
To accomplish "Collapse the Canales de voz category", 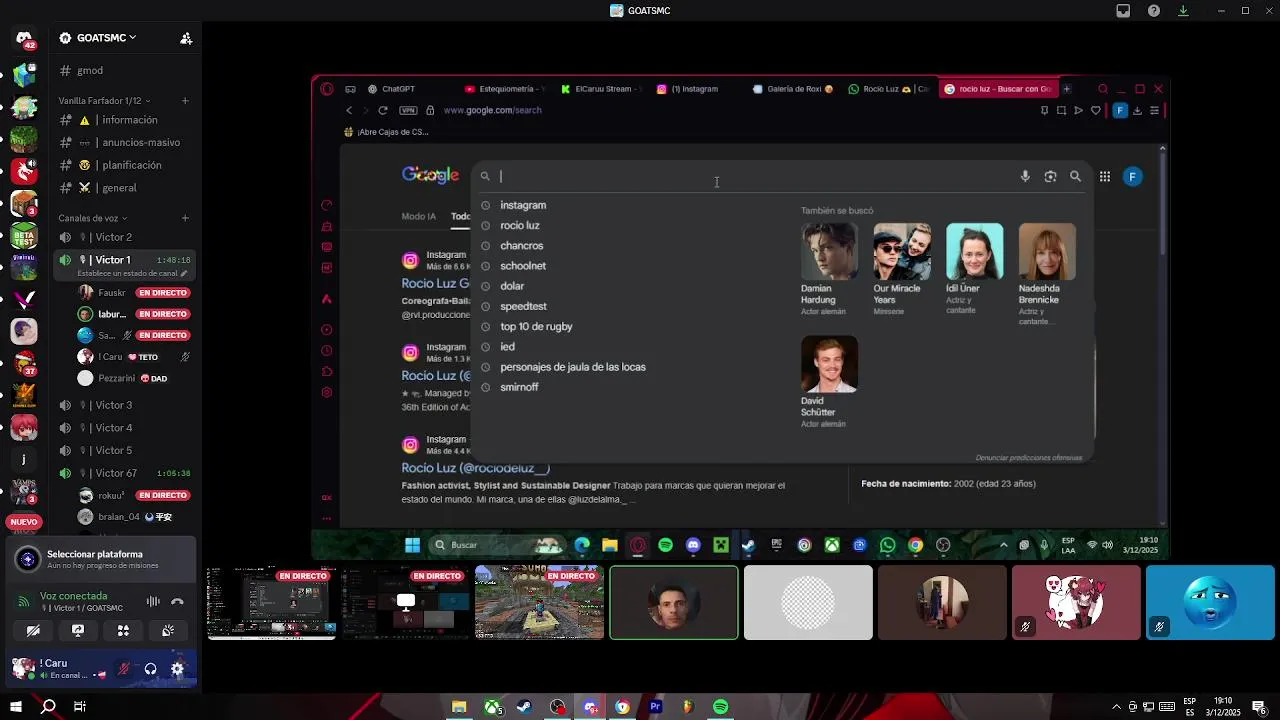I will coord(93,218).
